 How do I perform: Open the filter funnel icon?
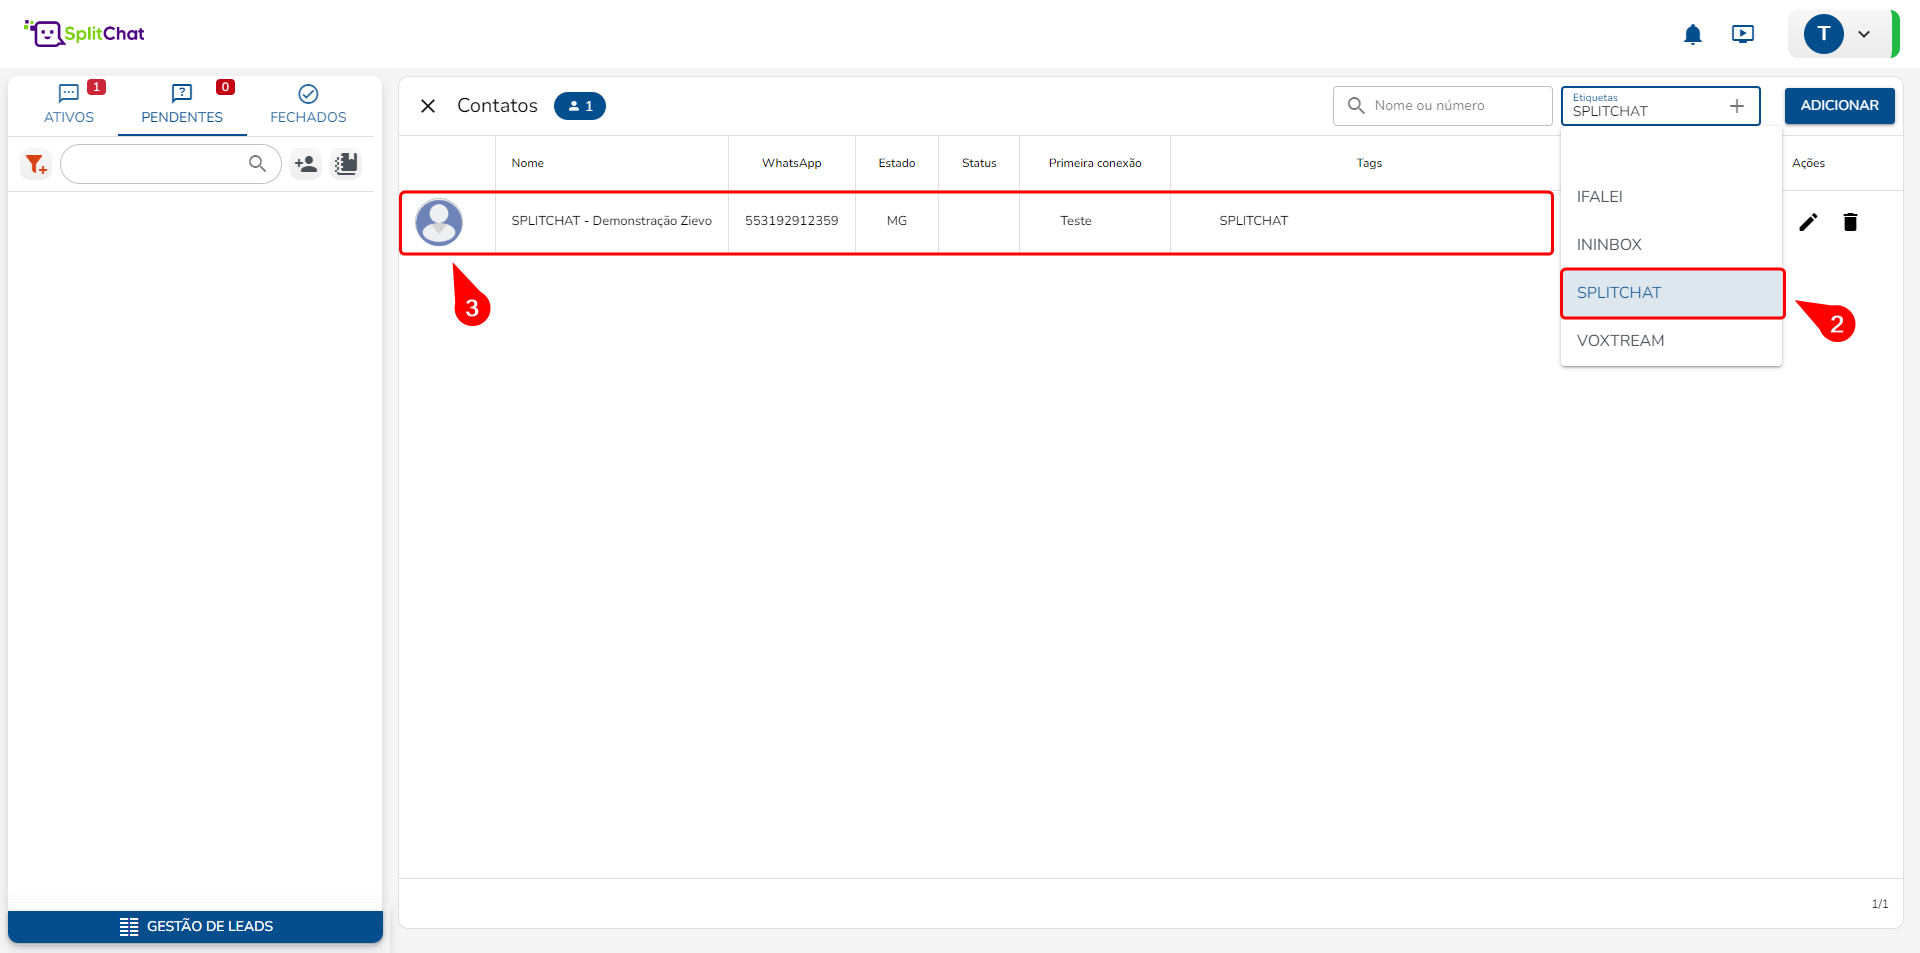point(36,164)
